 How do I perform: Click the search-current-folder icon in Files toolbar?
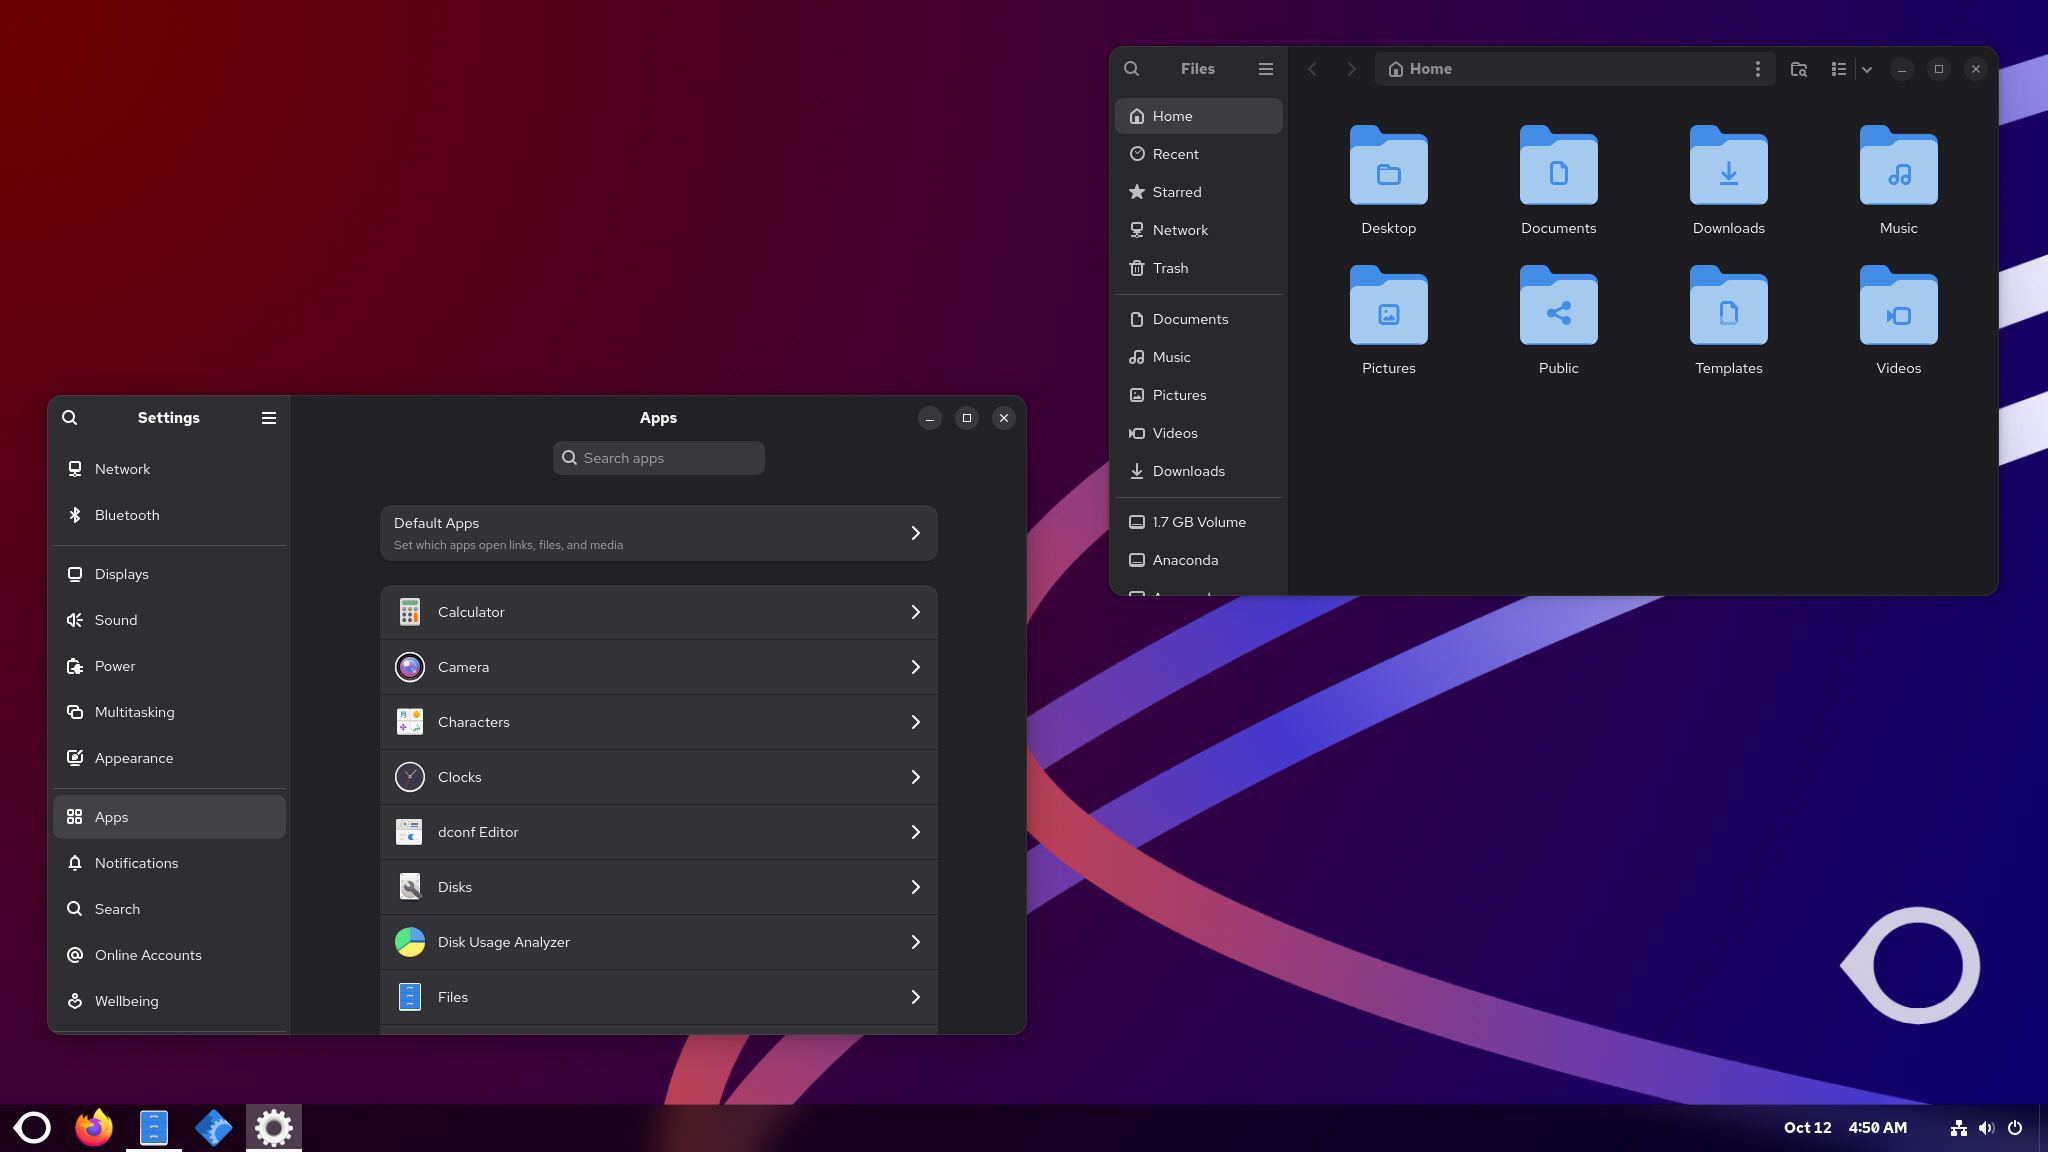(x=1799, y=69)
